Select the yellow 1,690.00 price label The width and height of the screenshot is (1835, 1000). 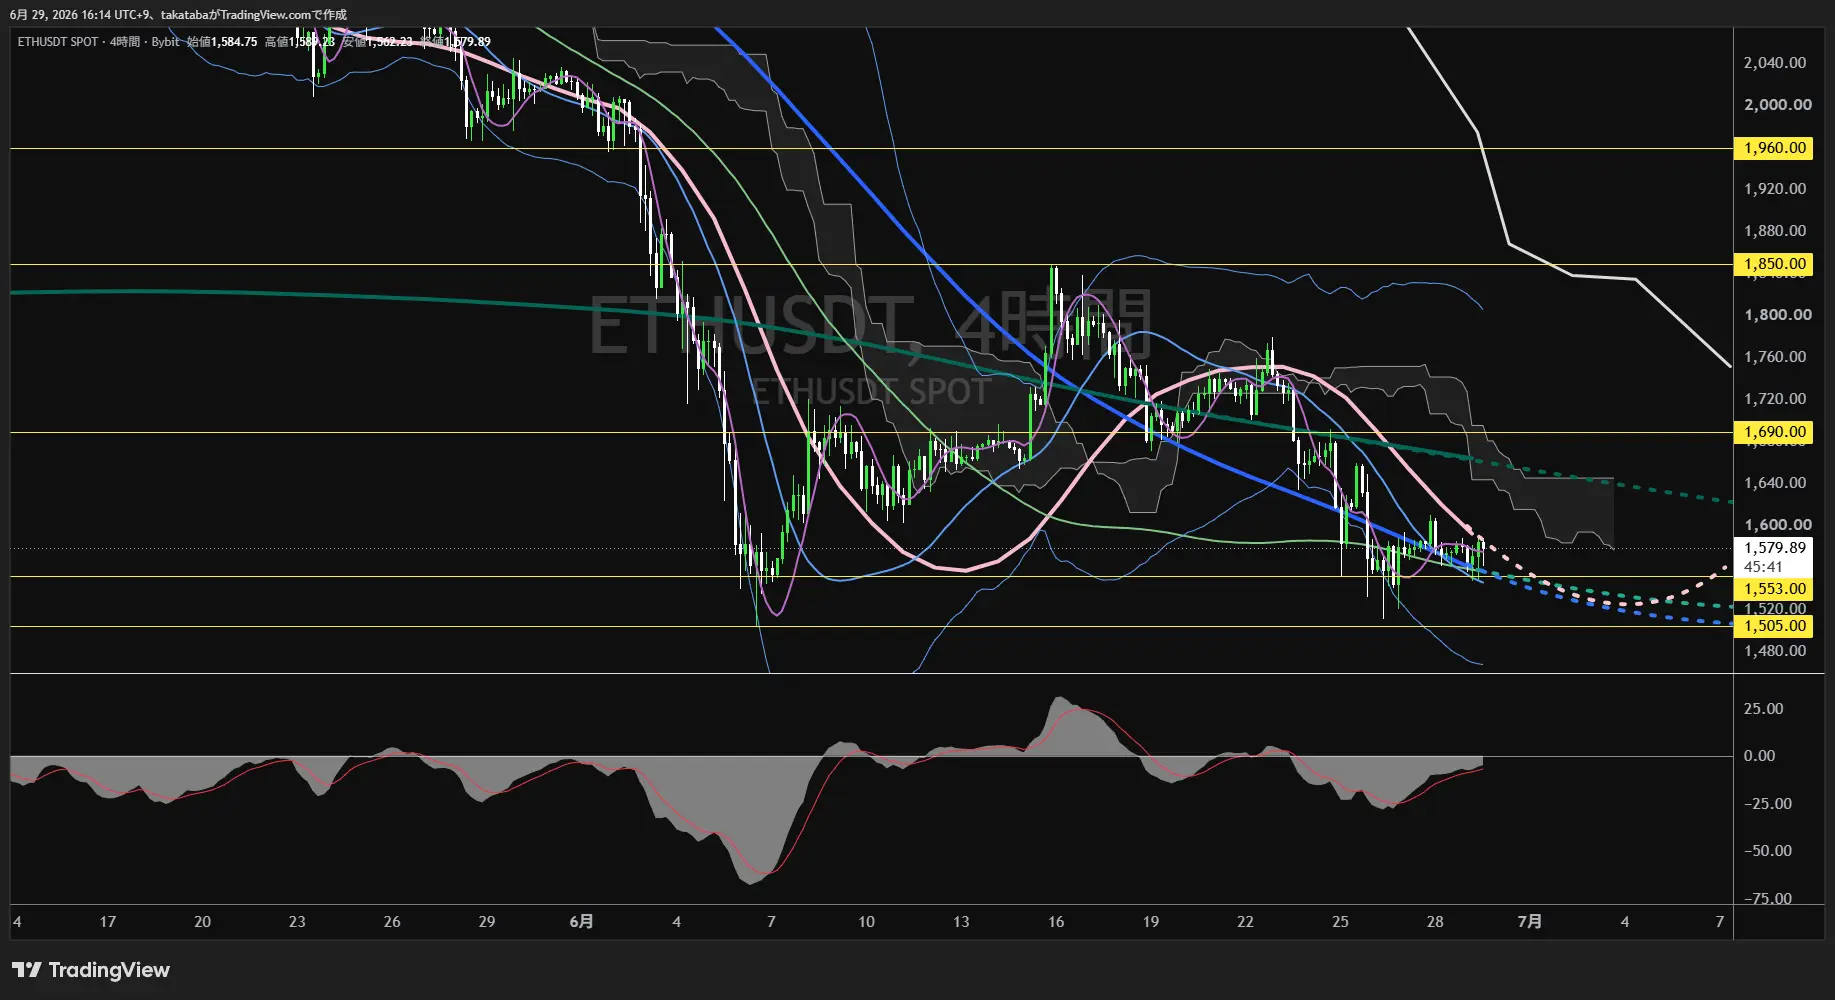[1775, 432]
